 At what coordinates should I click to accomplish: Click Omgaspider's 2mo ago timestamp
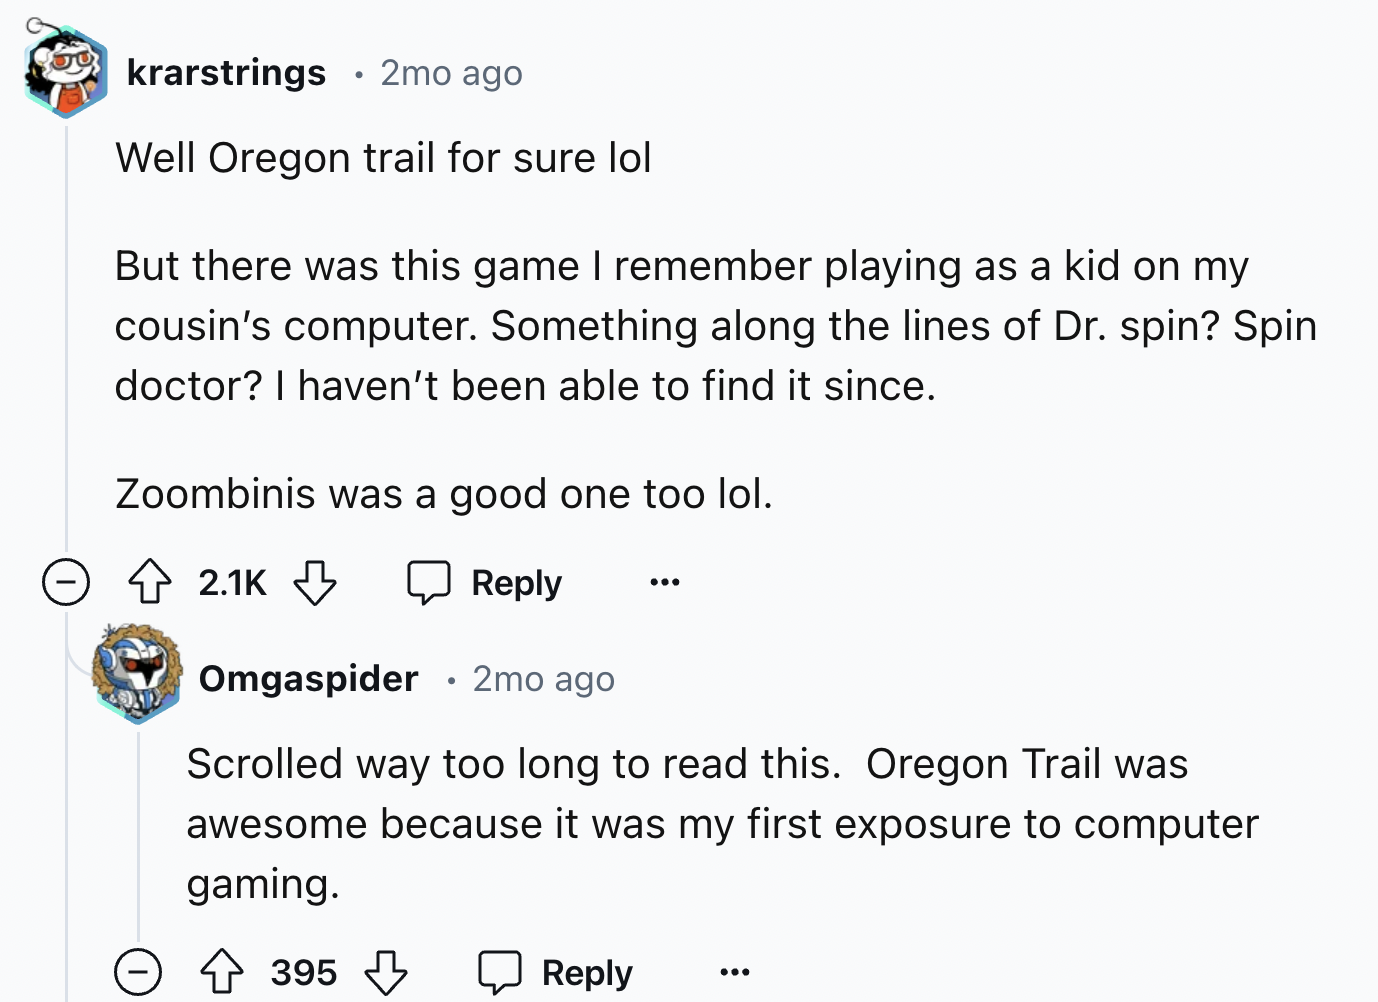click(x=543, y=679)
